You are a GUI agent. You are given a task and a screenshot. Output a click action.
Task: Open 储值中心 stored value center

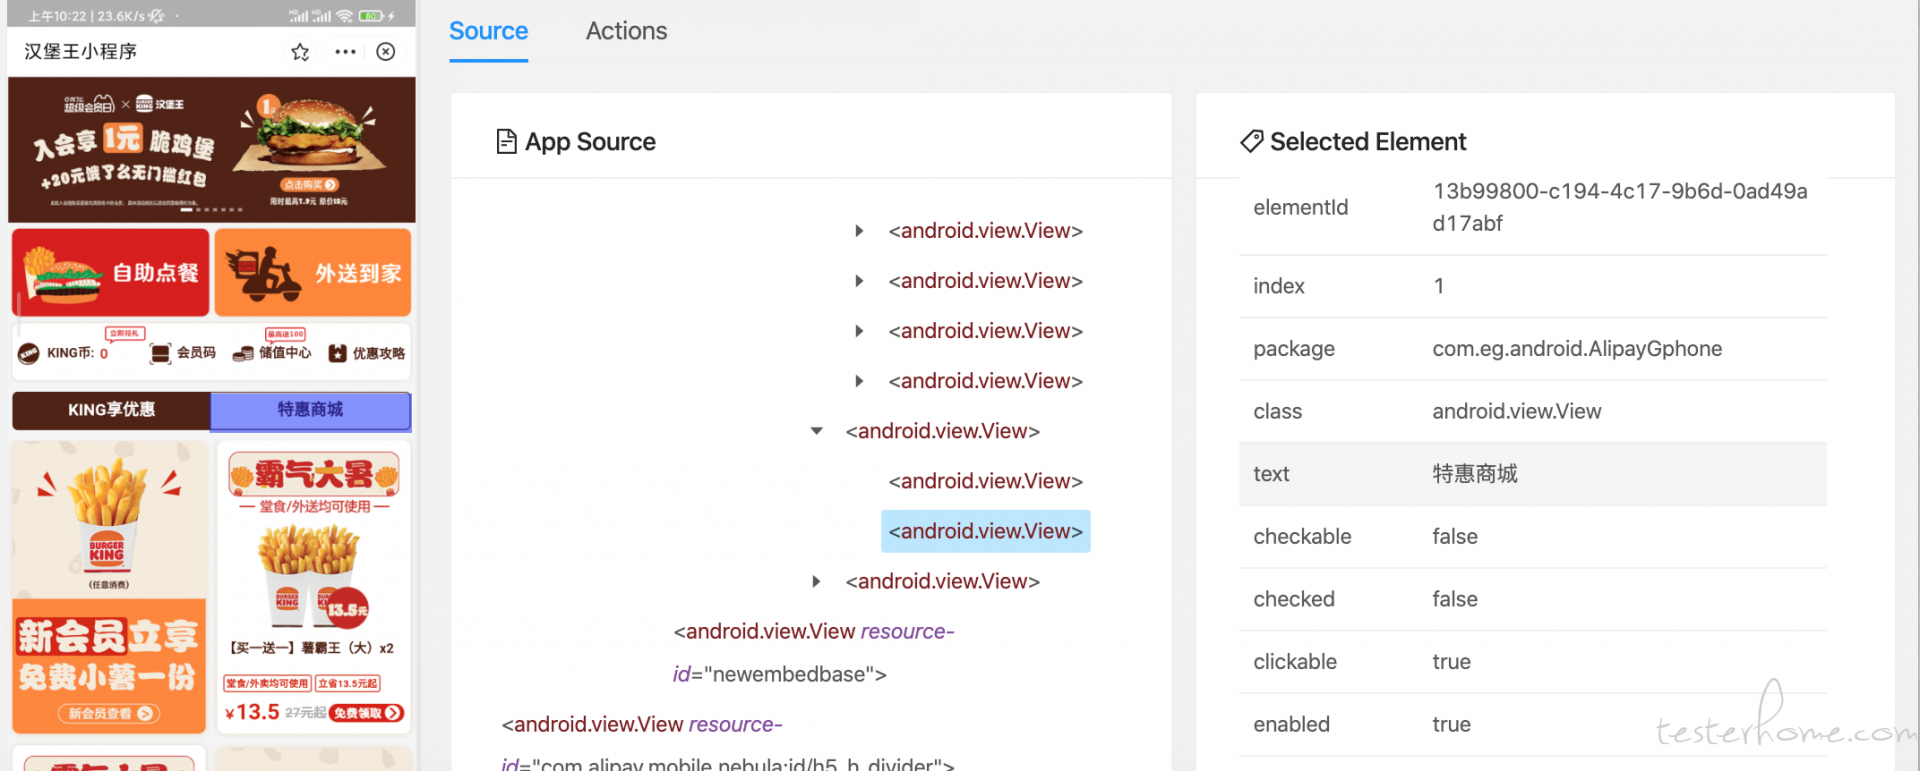tap(271, 353)
